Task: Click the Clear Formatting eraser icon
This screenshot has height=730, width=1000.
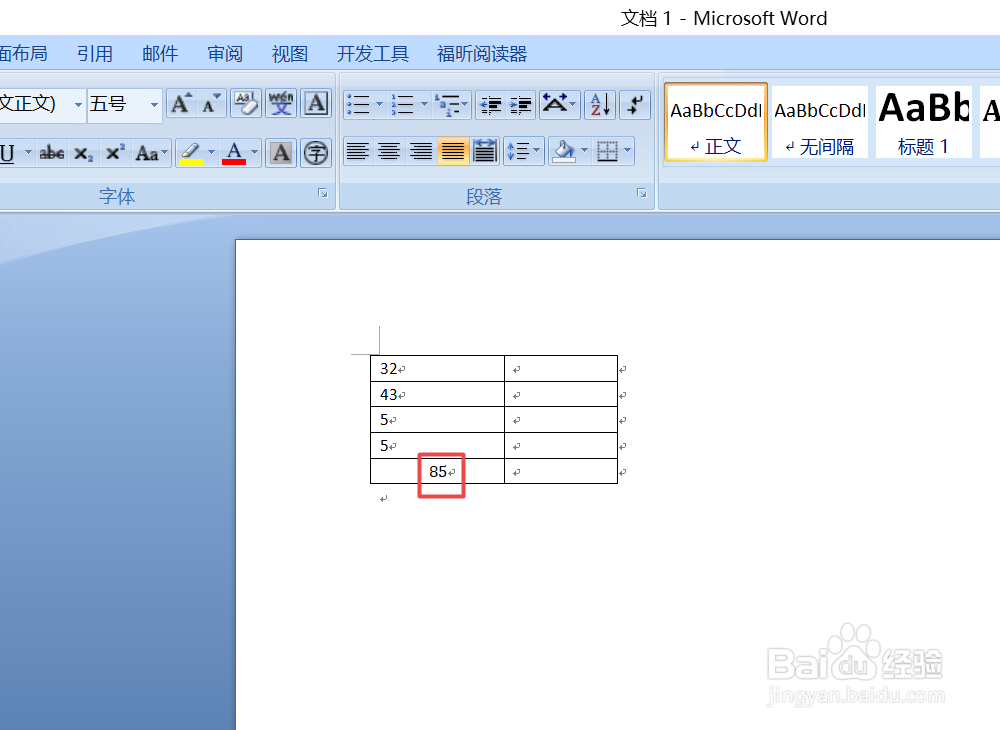Action: [246, 103]
